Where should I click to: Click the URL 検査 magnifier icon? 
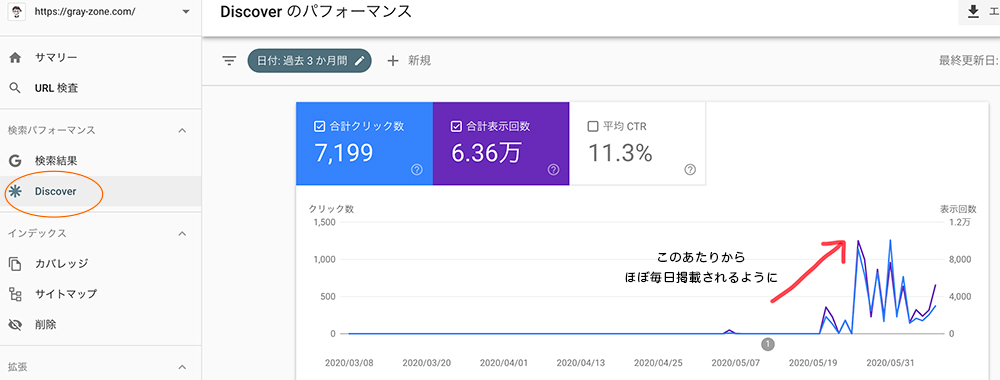(x=16, y=88)
